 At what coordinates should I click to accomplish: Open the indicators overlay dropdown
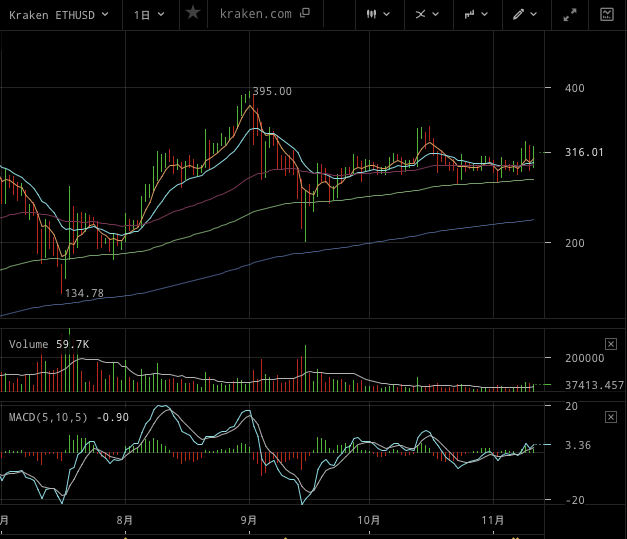pyautogui.click(x=427, y=14)
